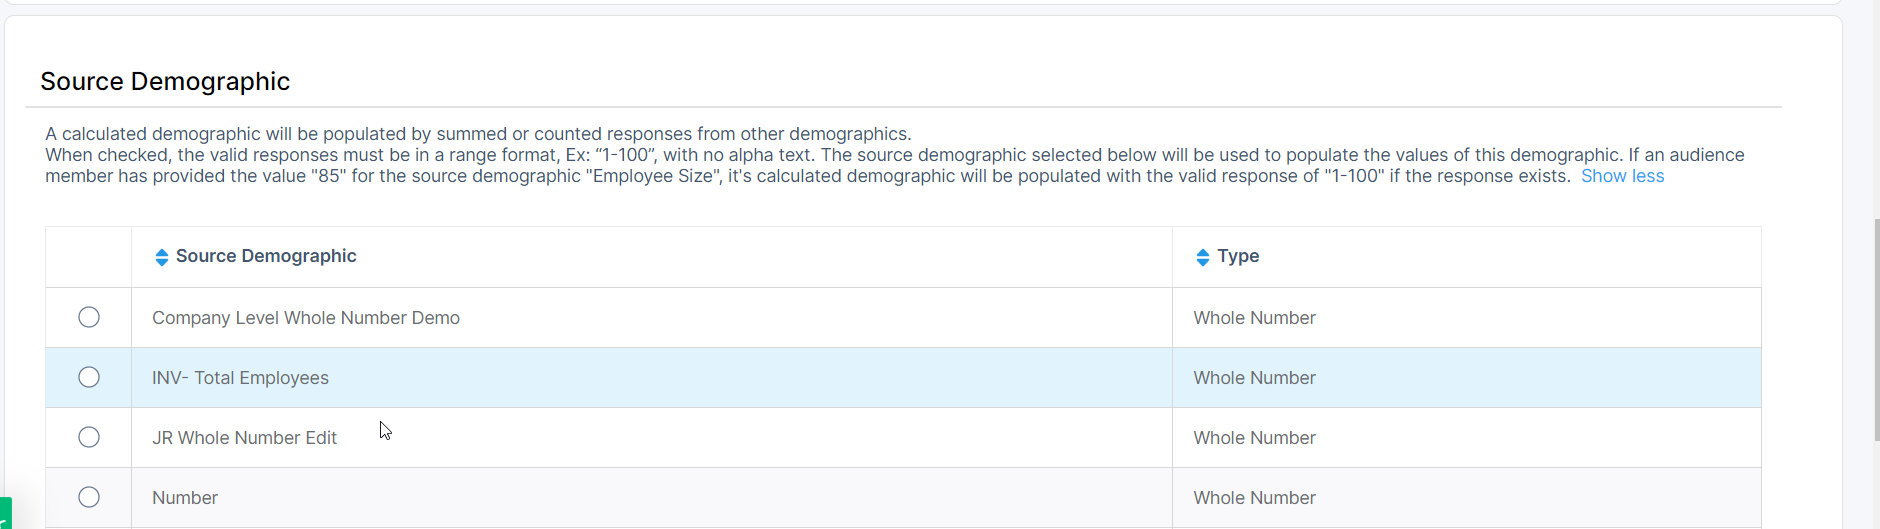Image resolution: width=1880 pixels, height=529 pixels.
Task: Click the Number row label
Action: [185, 498]
